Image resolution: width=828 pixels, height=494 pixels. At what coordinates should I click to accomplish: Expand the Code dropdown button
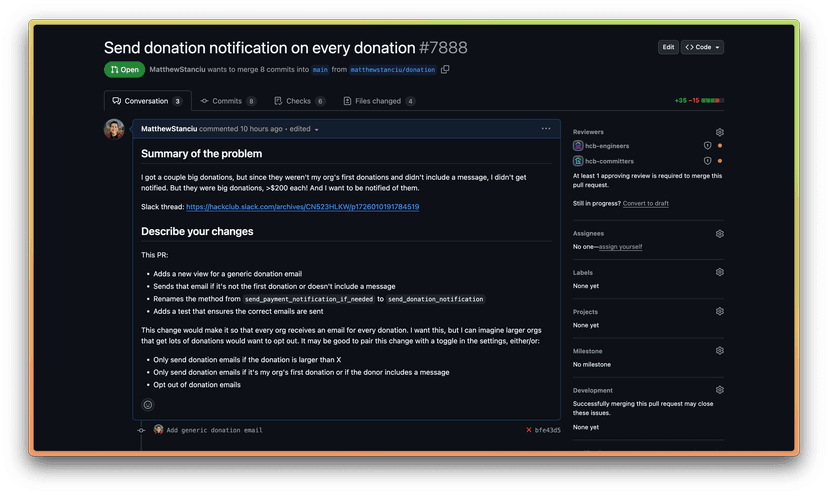pyautogui.click(x=703, y=47)
